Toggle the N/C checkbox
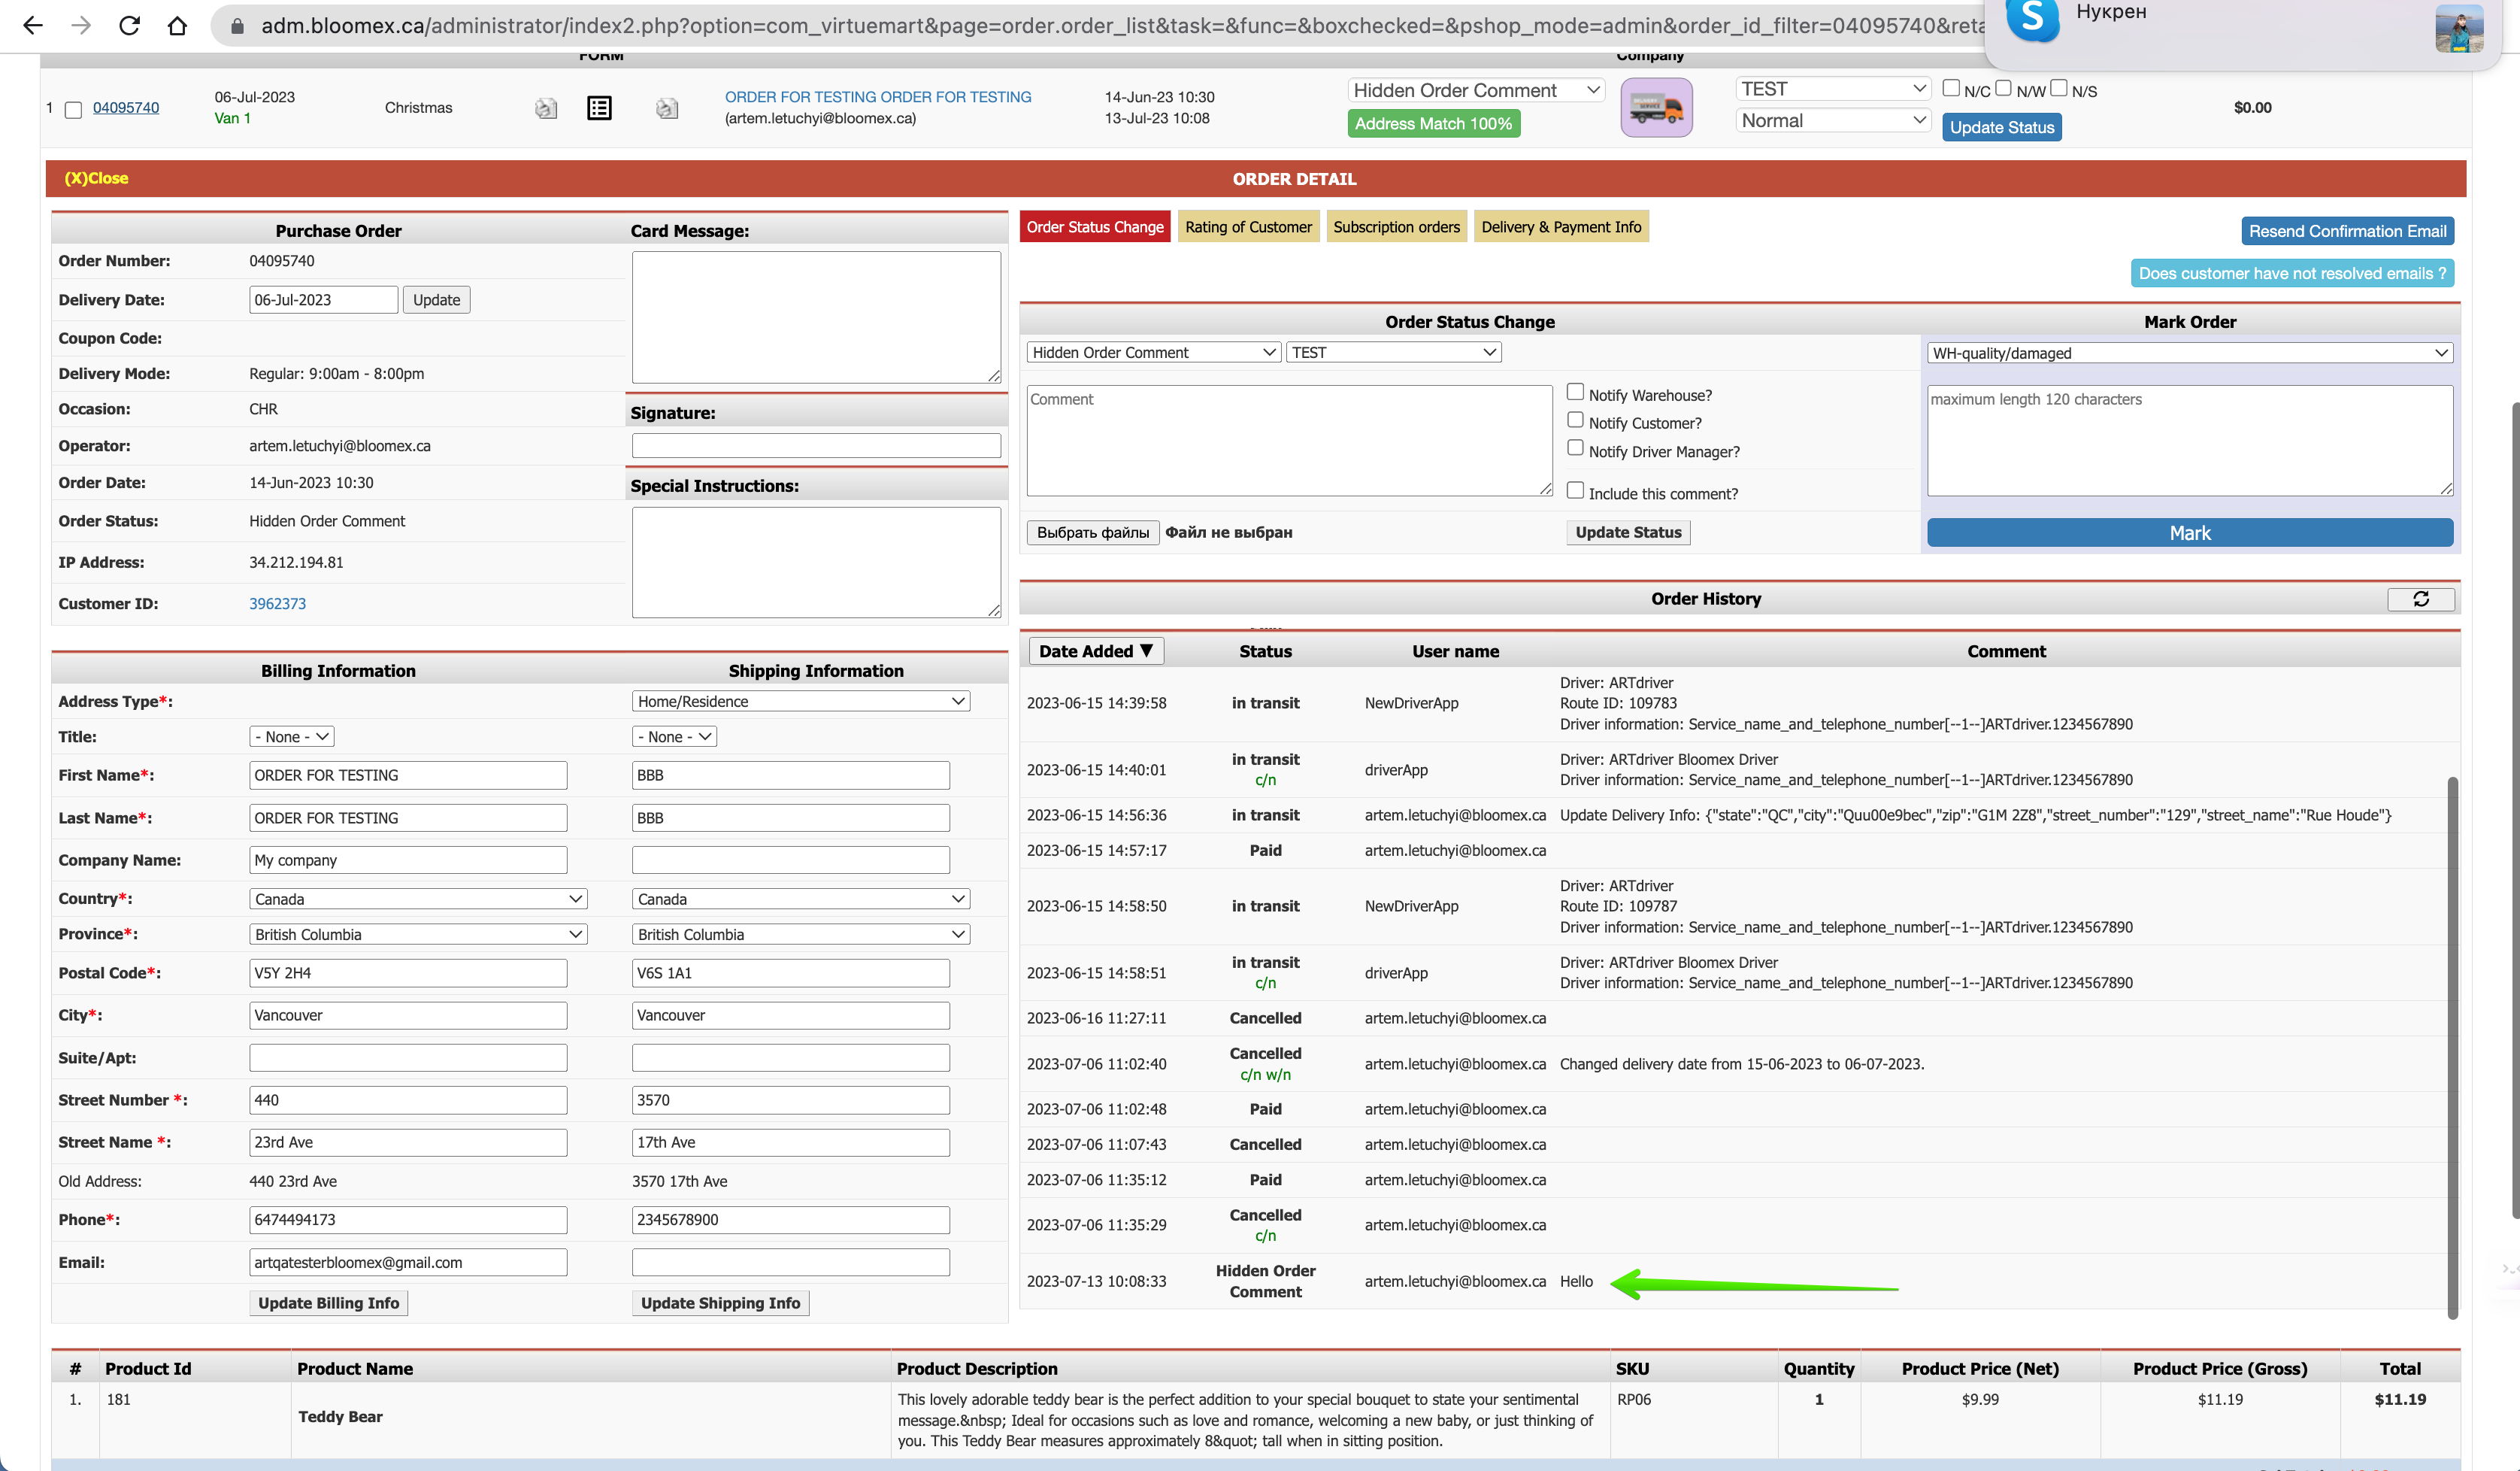This screenshot has width=2520, height=1471. [1950, 88]
